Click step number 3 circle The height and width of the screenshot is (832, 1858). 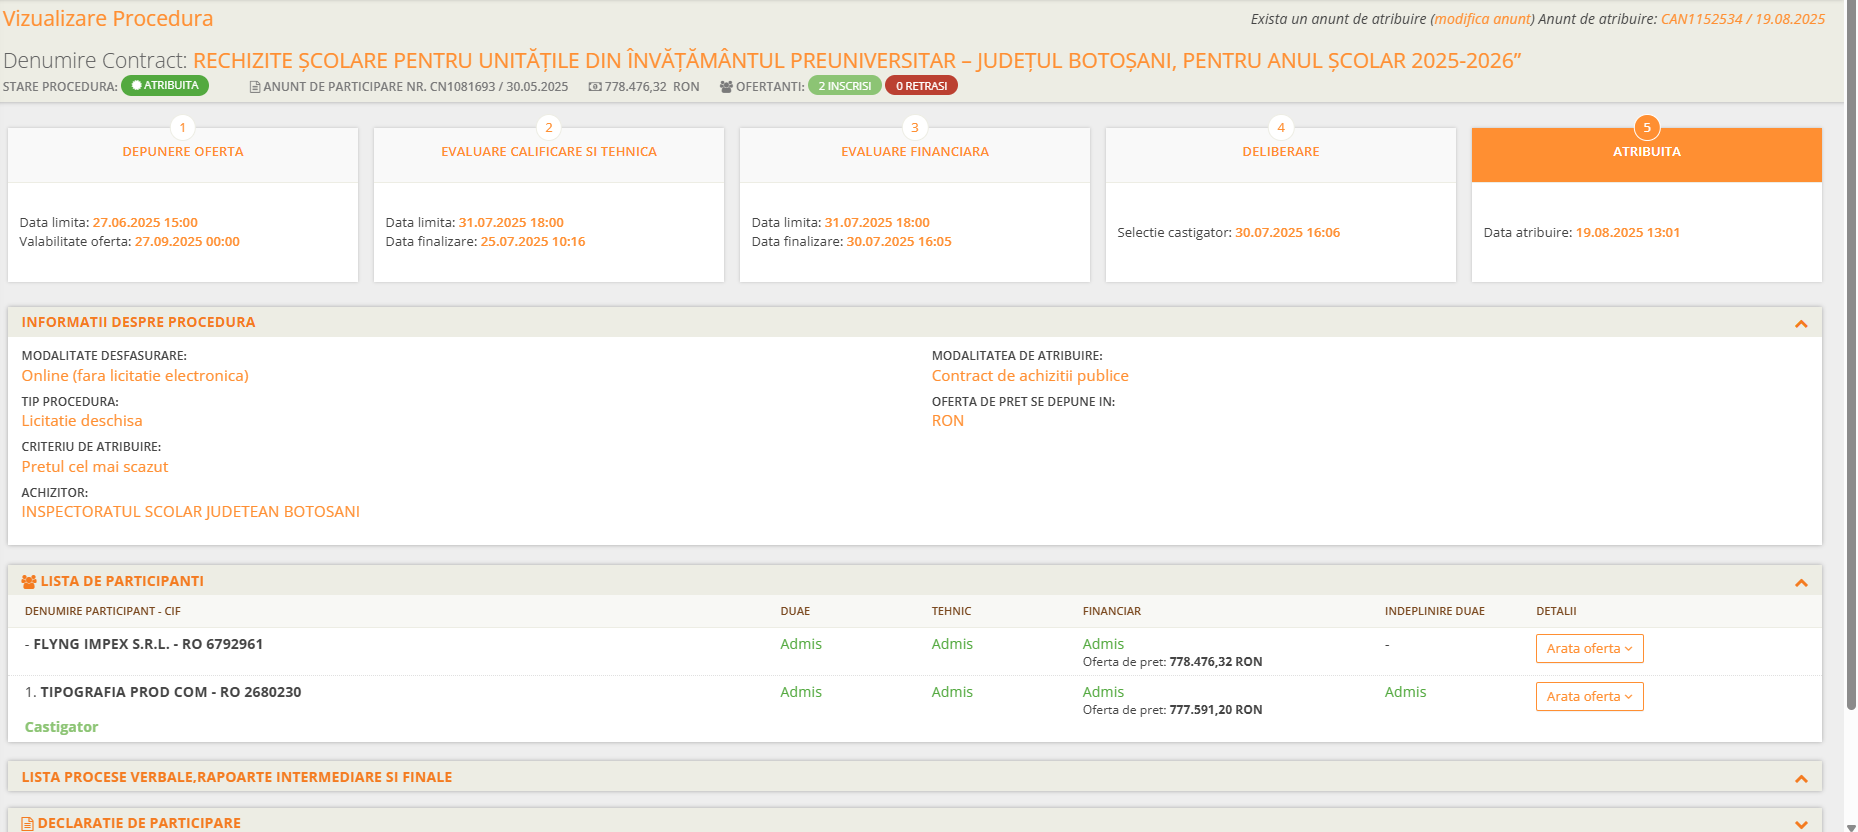[x=915, y=127]
